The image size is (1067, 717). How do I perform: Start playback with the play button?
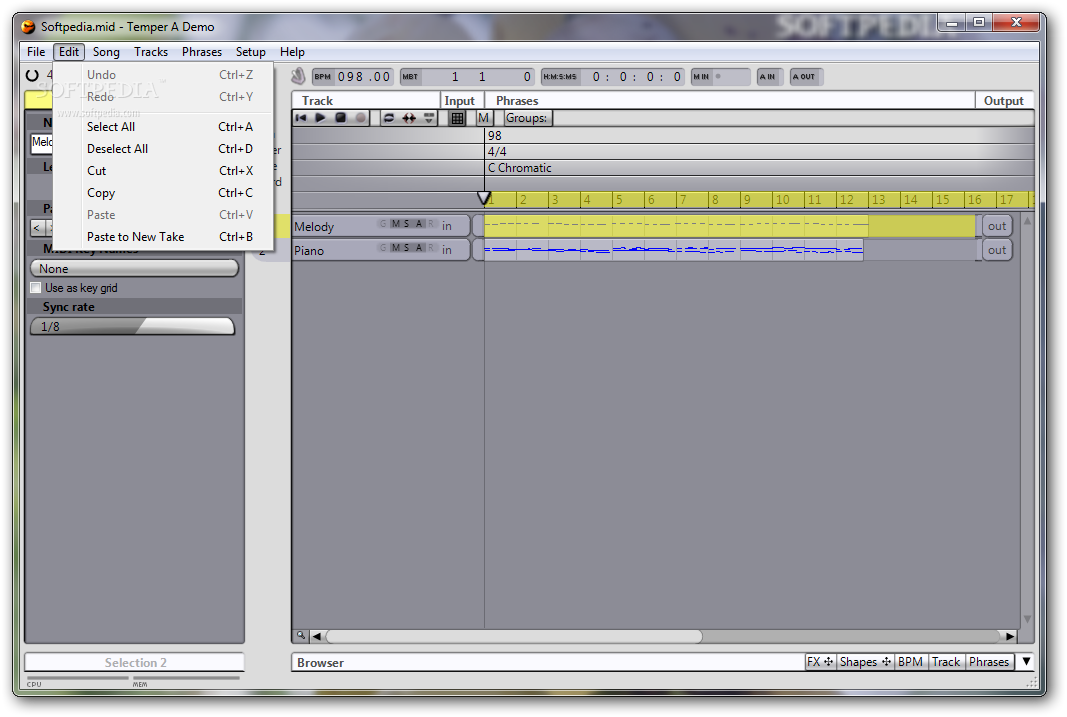click(321, 118)
